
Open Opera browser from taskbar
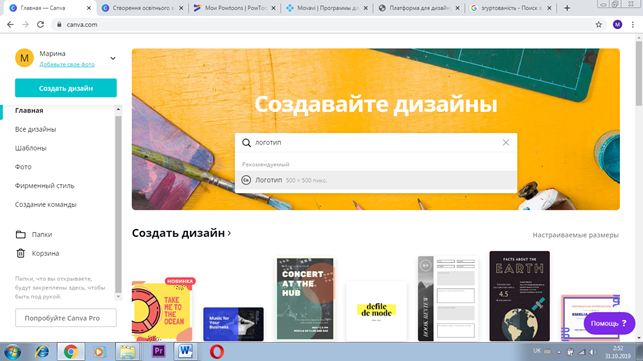pyautogui.click(x=217, y=352)
